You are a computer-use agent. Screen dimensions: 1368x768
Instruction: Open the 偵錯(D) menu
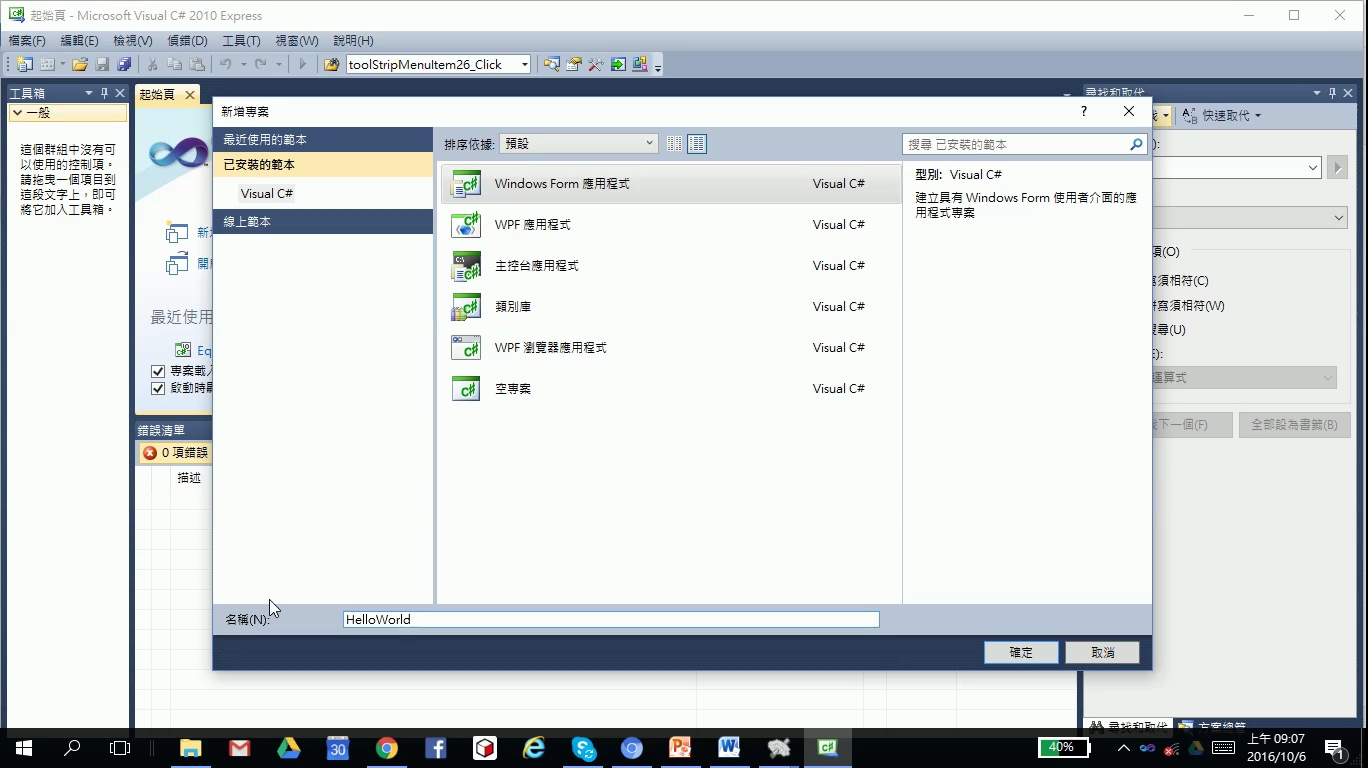pos(187,41)
